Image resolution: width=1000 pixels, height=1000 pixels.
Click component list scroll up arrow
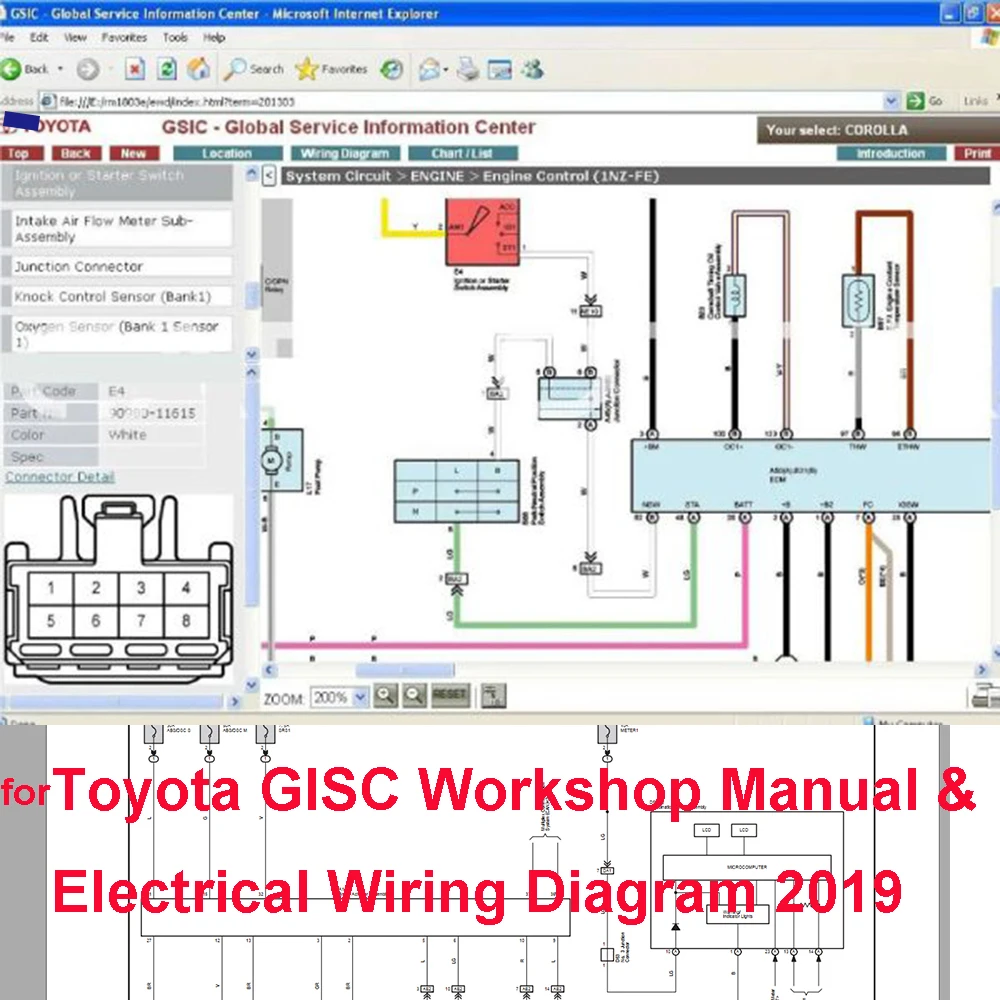point(252,173)
